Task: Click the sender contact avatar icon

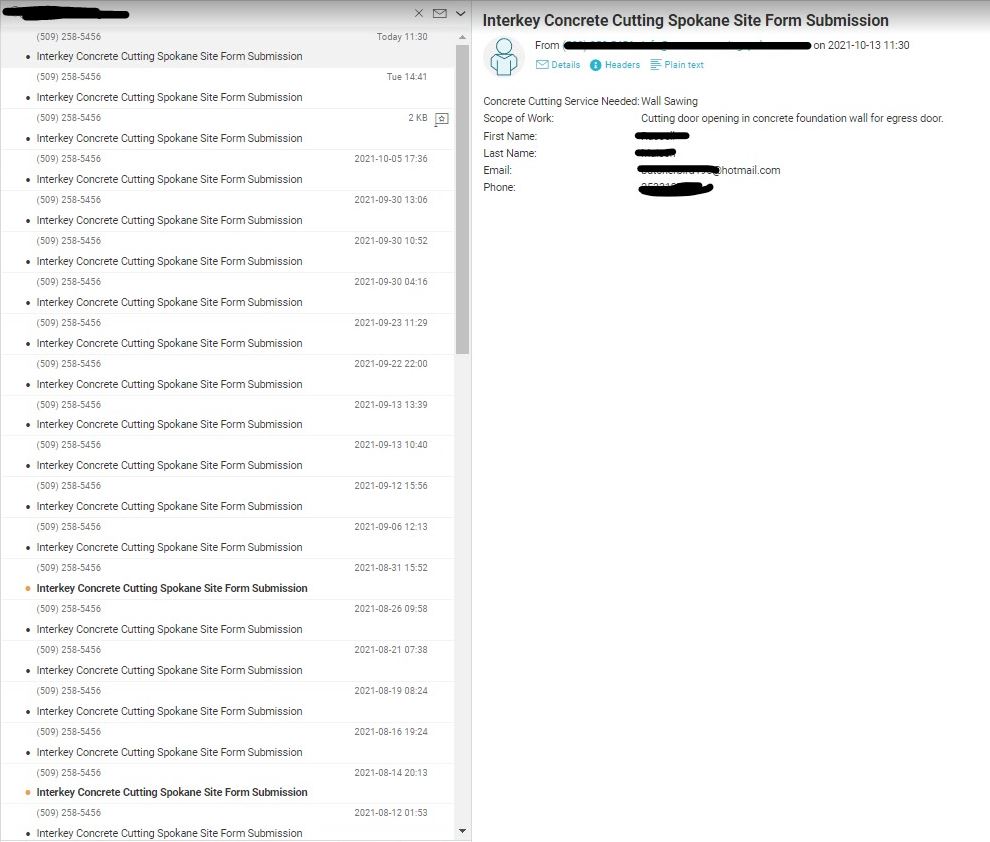Action: click(x=504, y=57)
